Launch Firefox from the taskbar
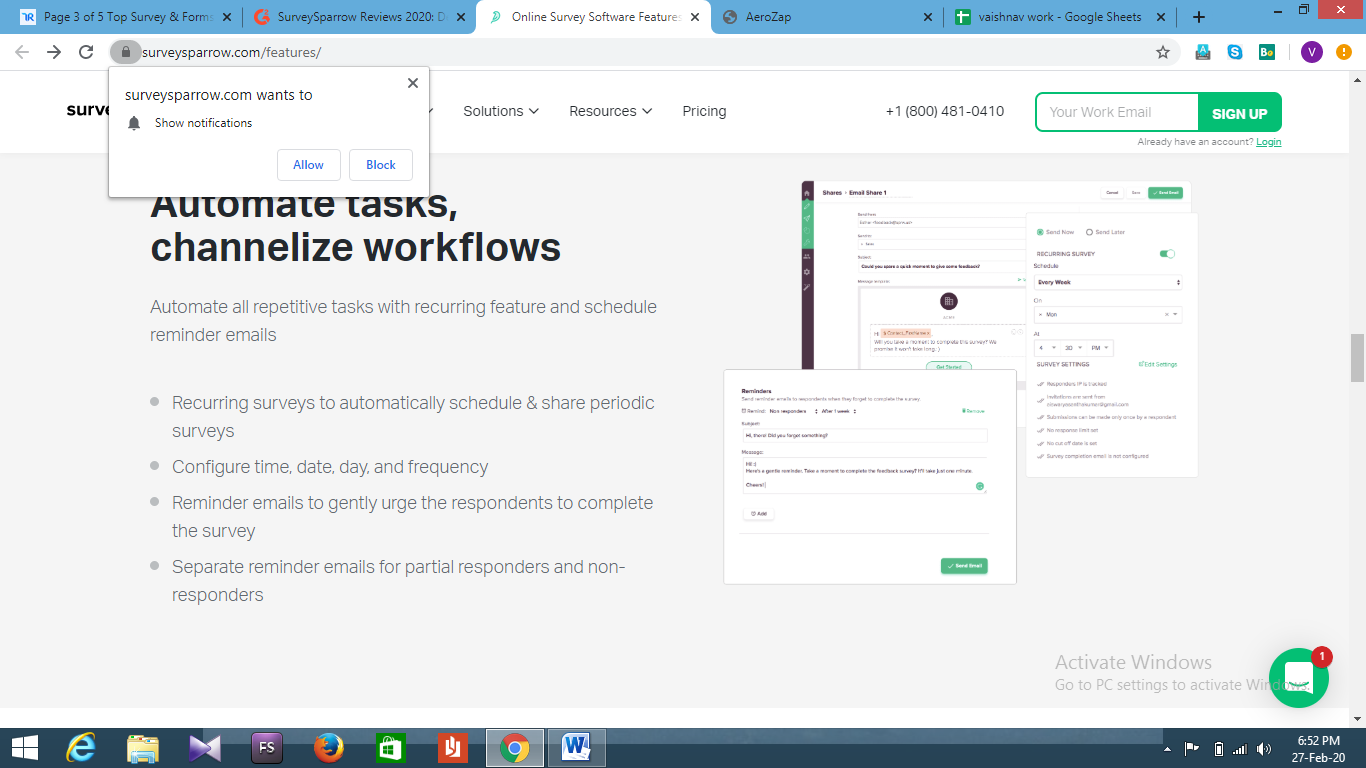The image size is (1366, 768). 329,748
